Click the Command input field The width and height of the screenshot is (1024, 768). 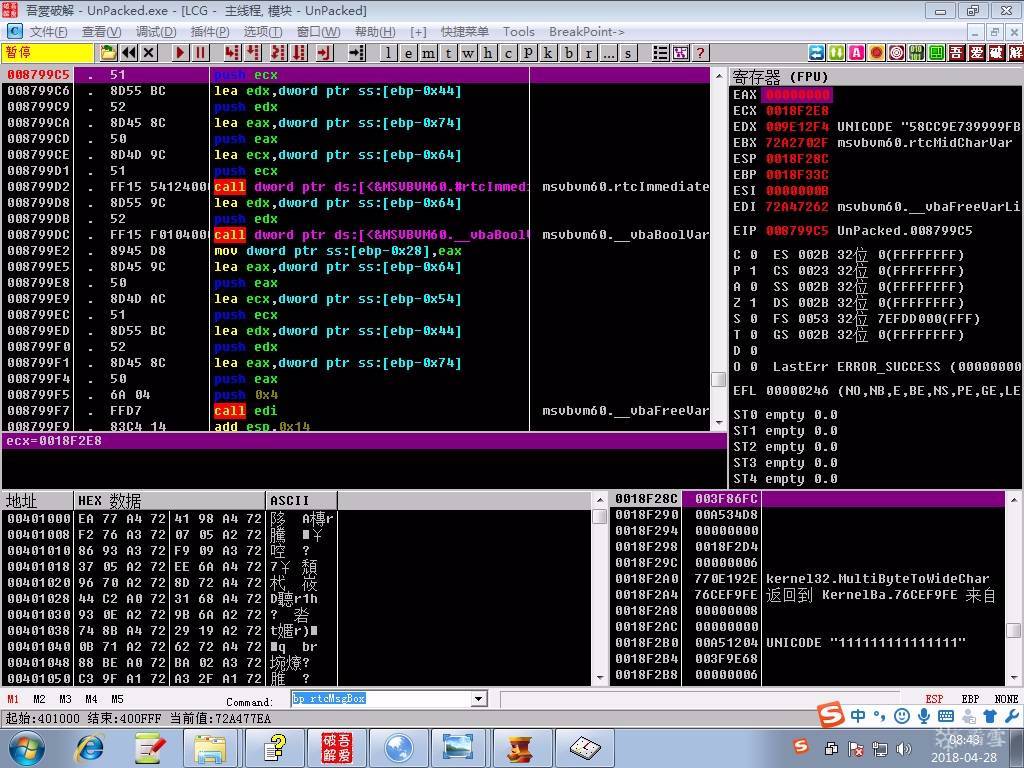tap(381, 699)
